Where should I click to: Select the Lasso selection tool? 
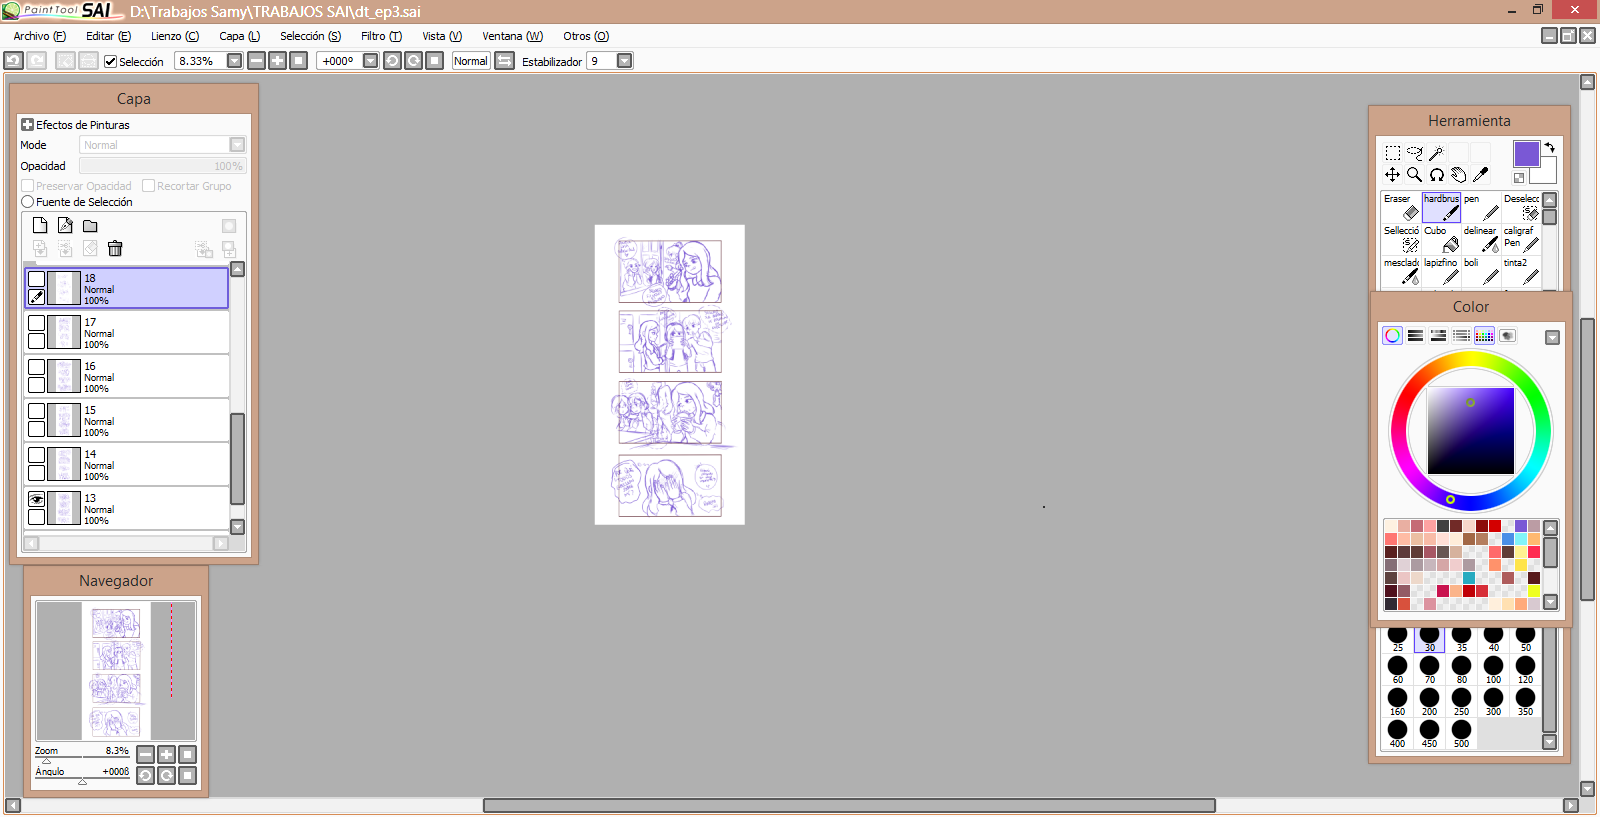1414,153
